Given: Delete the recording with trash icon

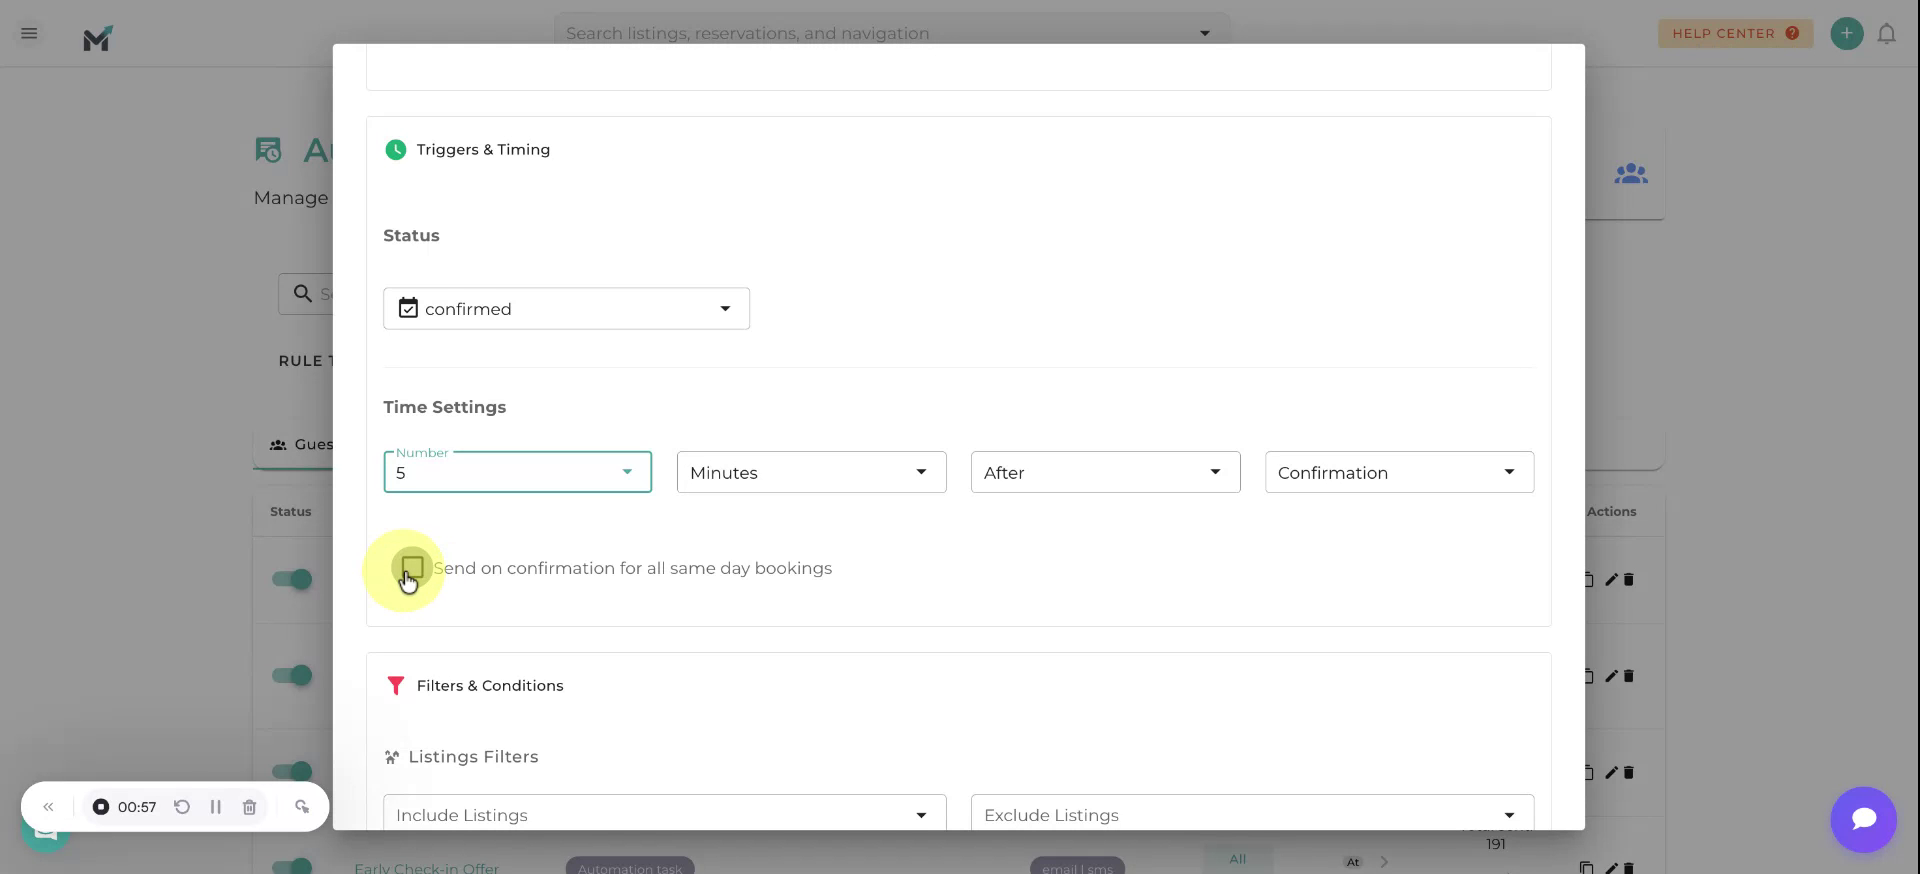Looking at the screenshot, I should pyautogui.click(x=249, y=807).
